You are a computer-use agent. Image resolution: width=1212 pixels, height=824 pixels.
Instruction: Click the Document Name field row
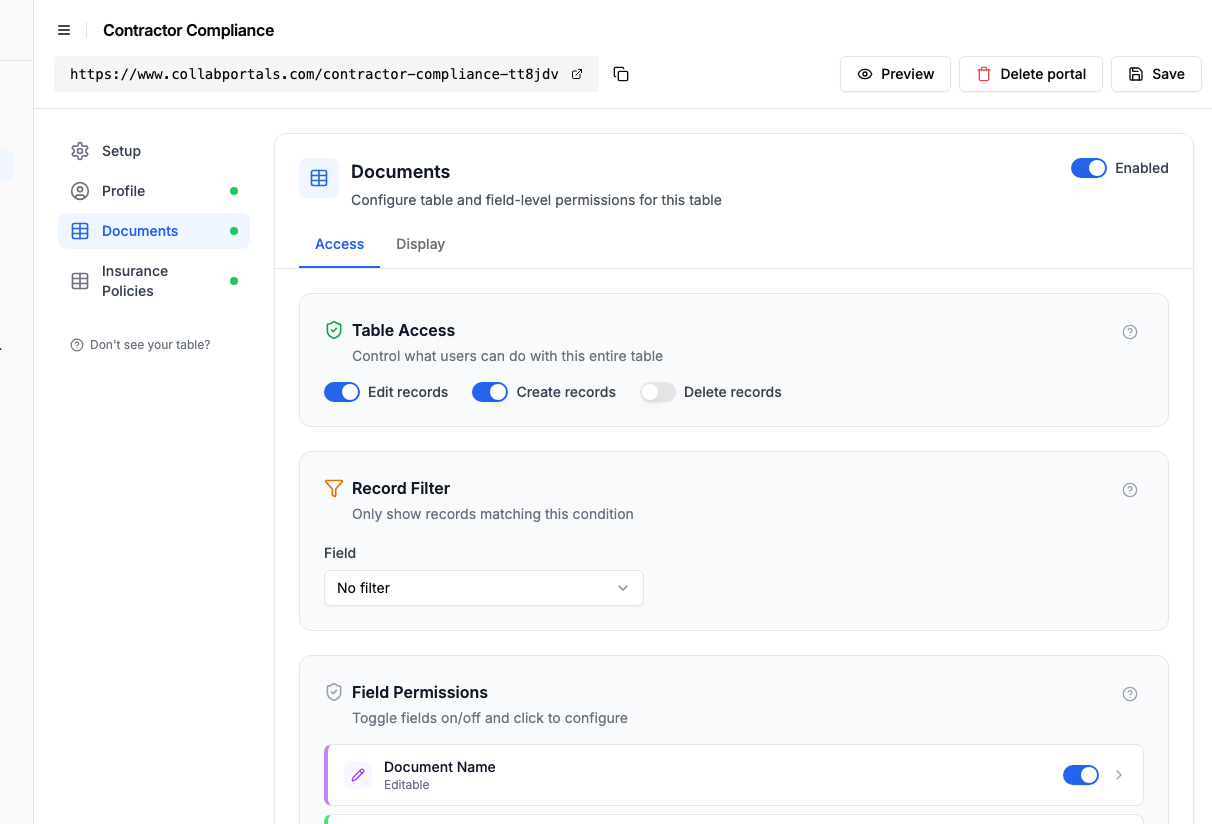734,775
